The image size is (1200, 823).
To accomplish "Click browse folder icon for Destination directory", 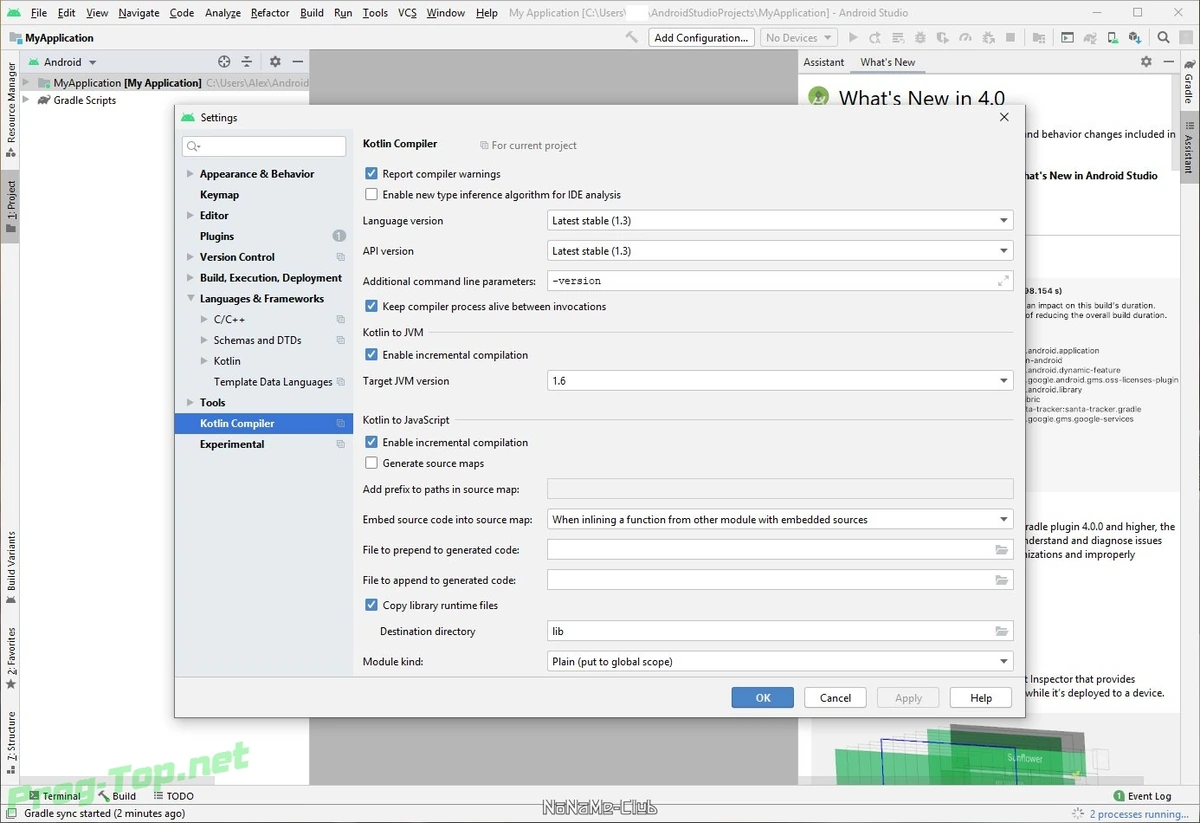I will [x=1001, y=631].
